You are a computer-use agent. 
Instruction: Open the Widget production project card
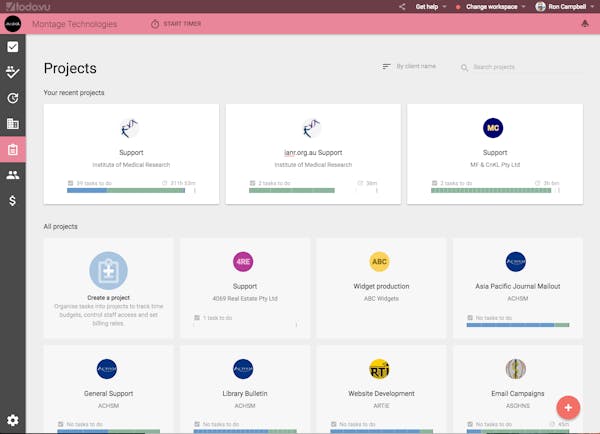[381, 288]
